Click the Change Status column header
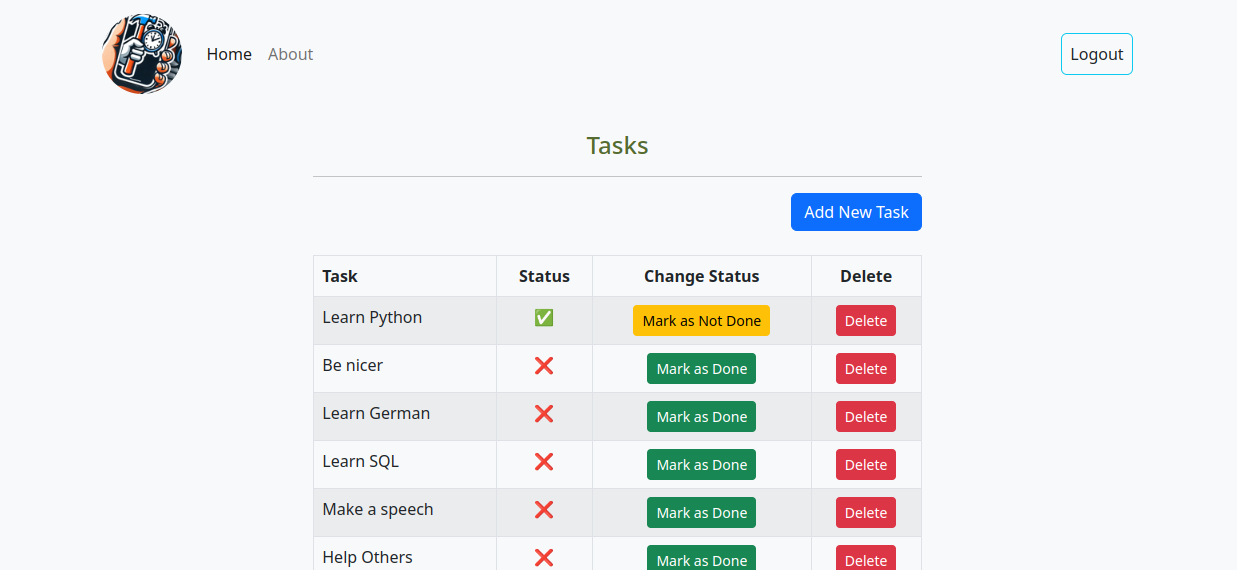Image resolution: width=1237 pixels, height=570 pixels. (x=701, y=276)
